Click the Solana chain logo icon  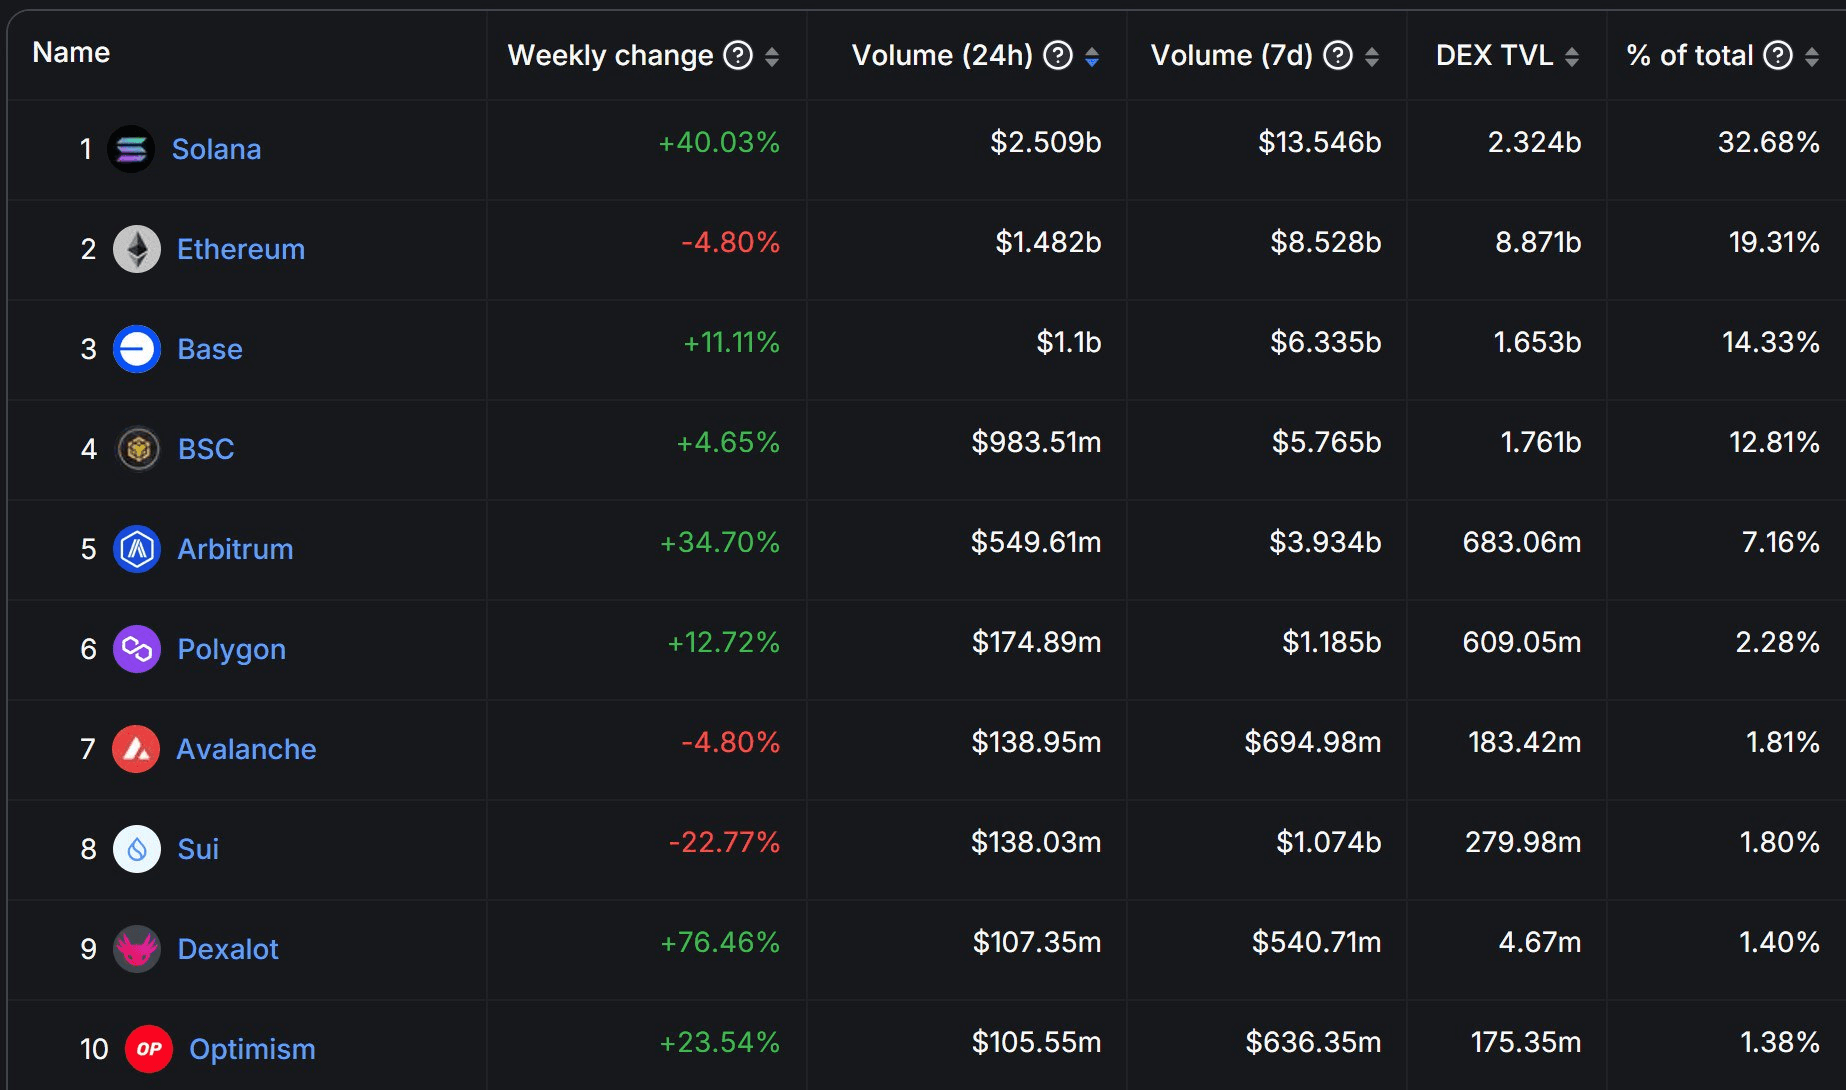pyautogui.click(x=131, y=149)
